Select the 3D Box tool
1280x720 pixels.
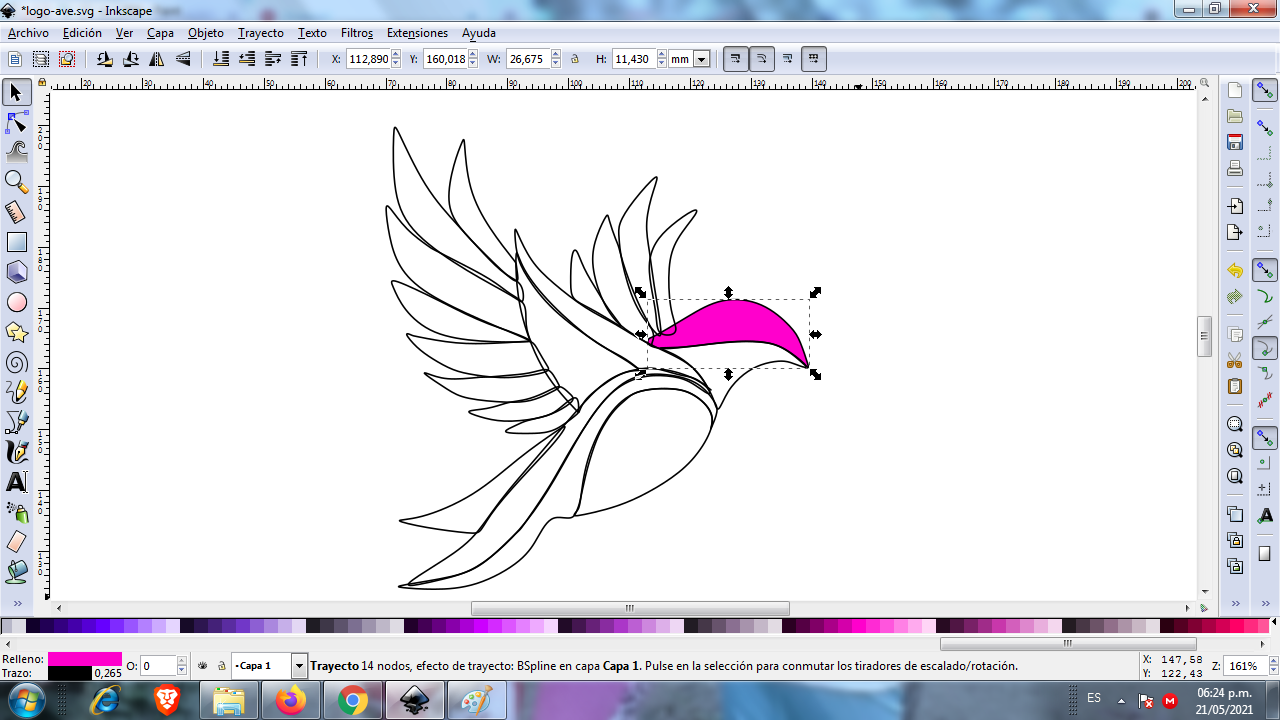[x=16, y=272]
